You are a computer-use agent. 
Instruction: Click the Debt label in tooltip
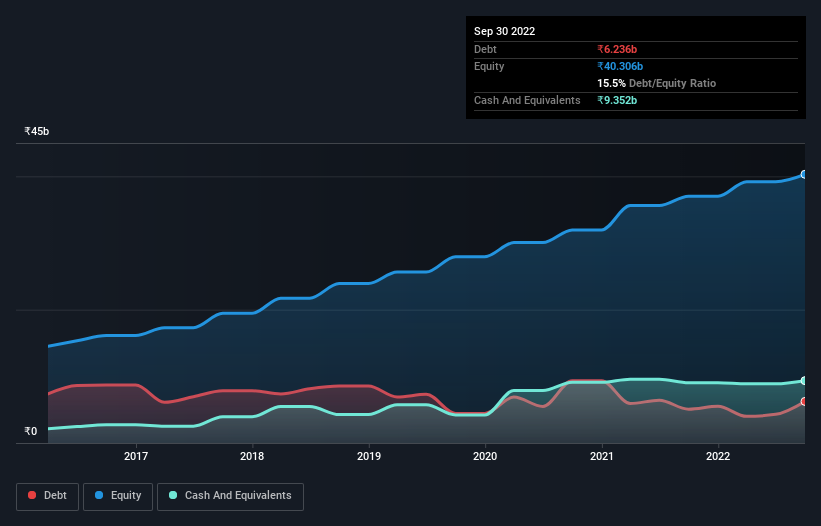coord(485,49)
